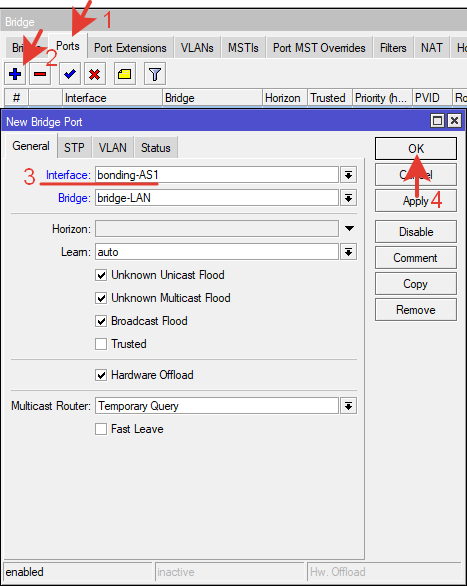The height and width of the screenshot is (586, 467).
Task: Click the blue checkmark enable icon
Action: click(x=70, y=74)
